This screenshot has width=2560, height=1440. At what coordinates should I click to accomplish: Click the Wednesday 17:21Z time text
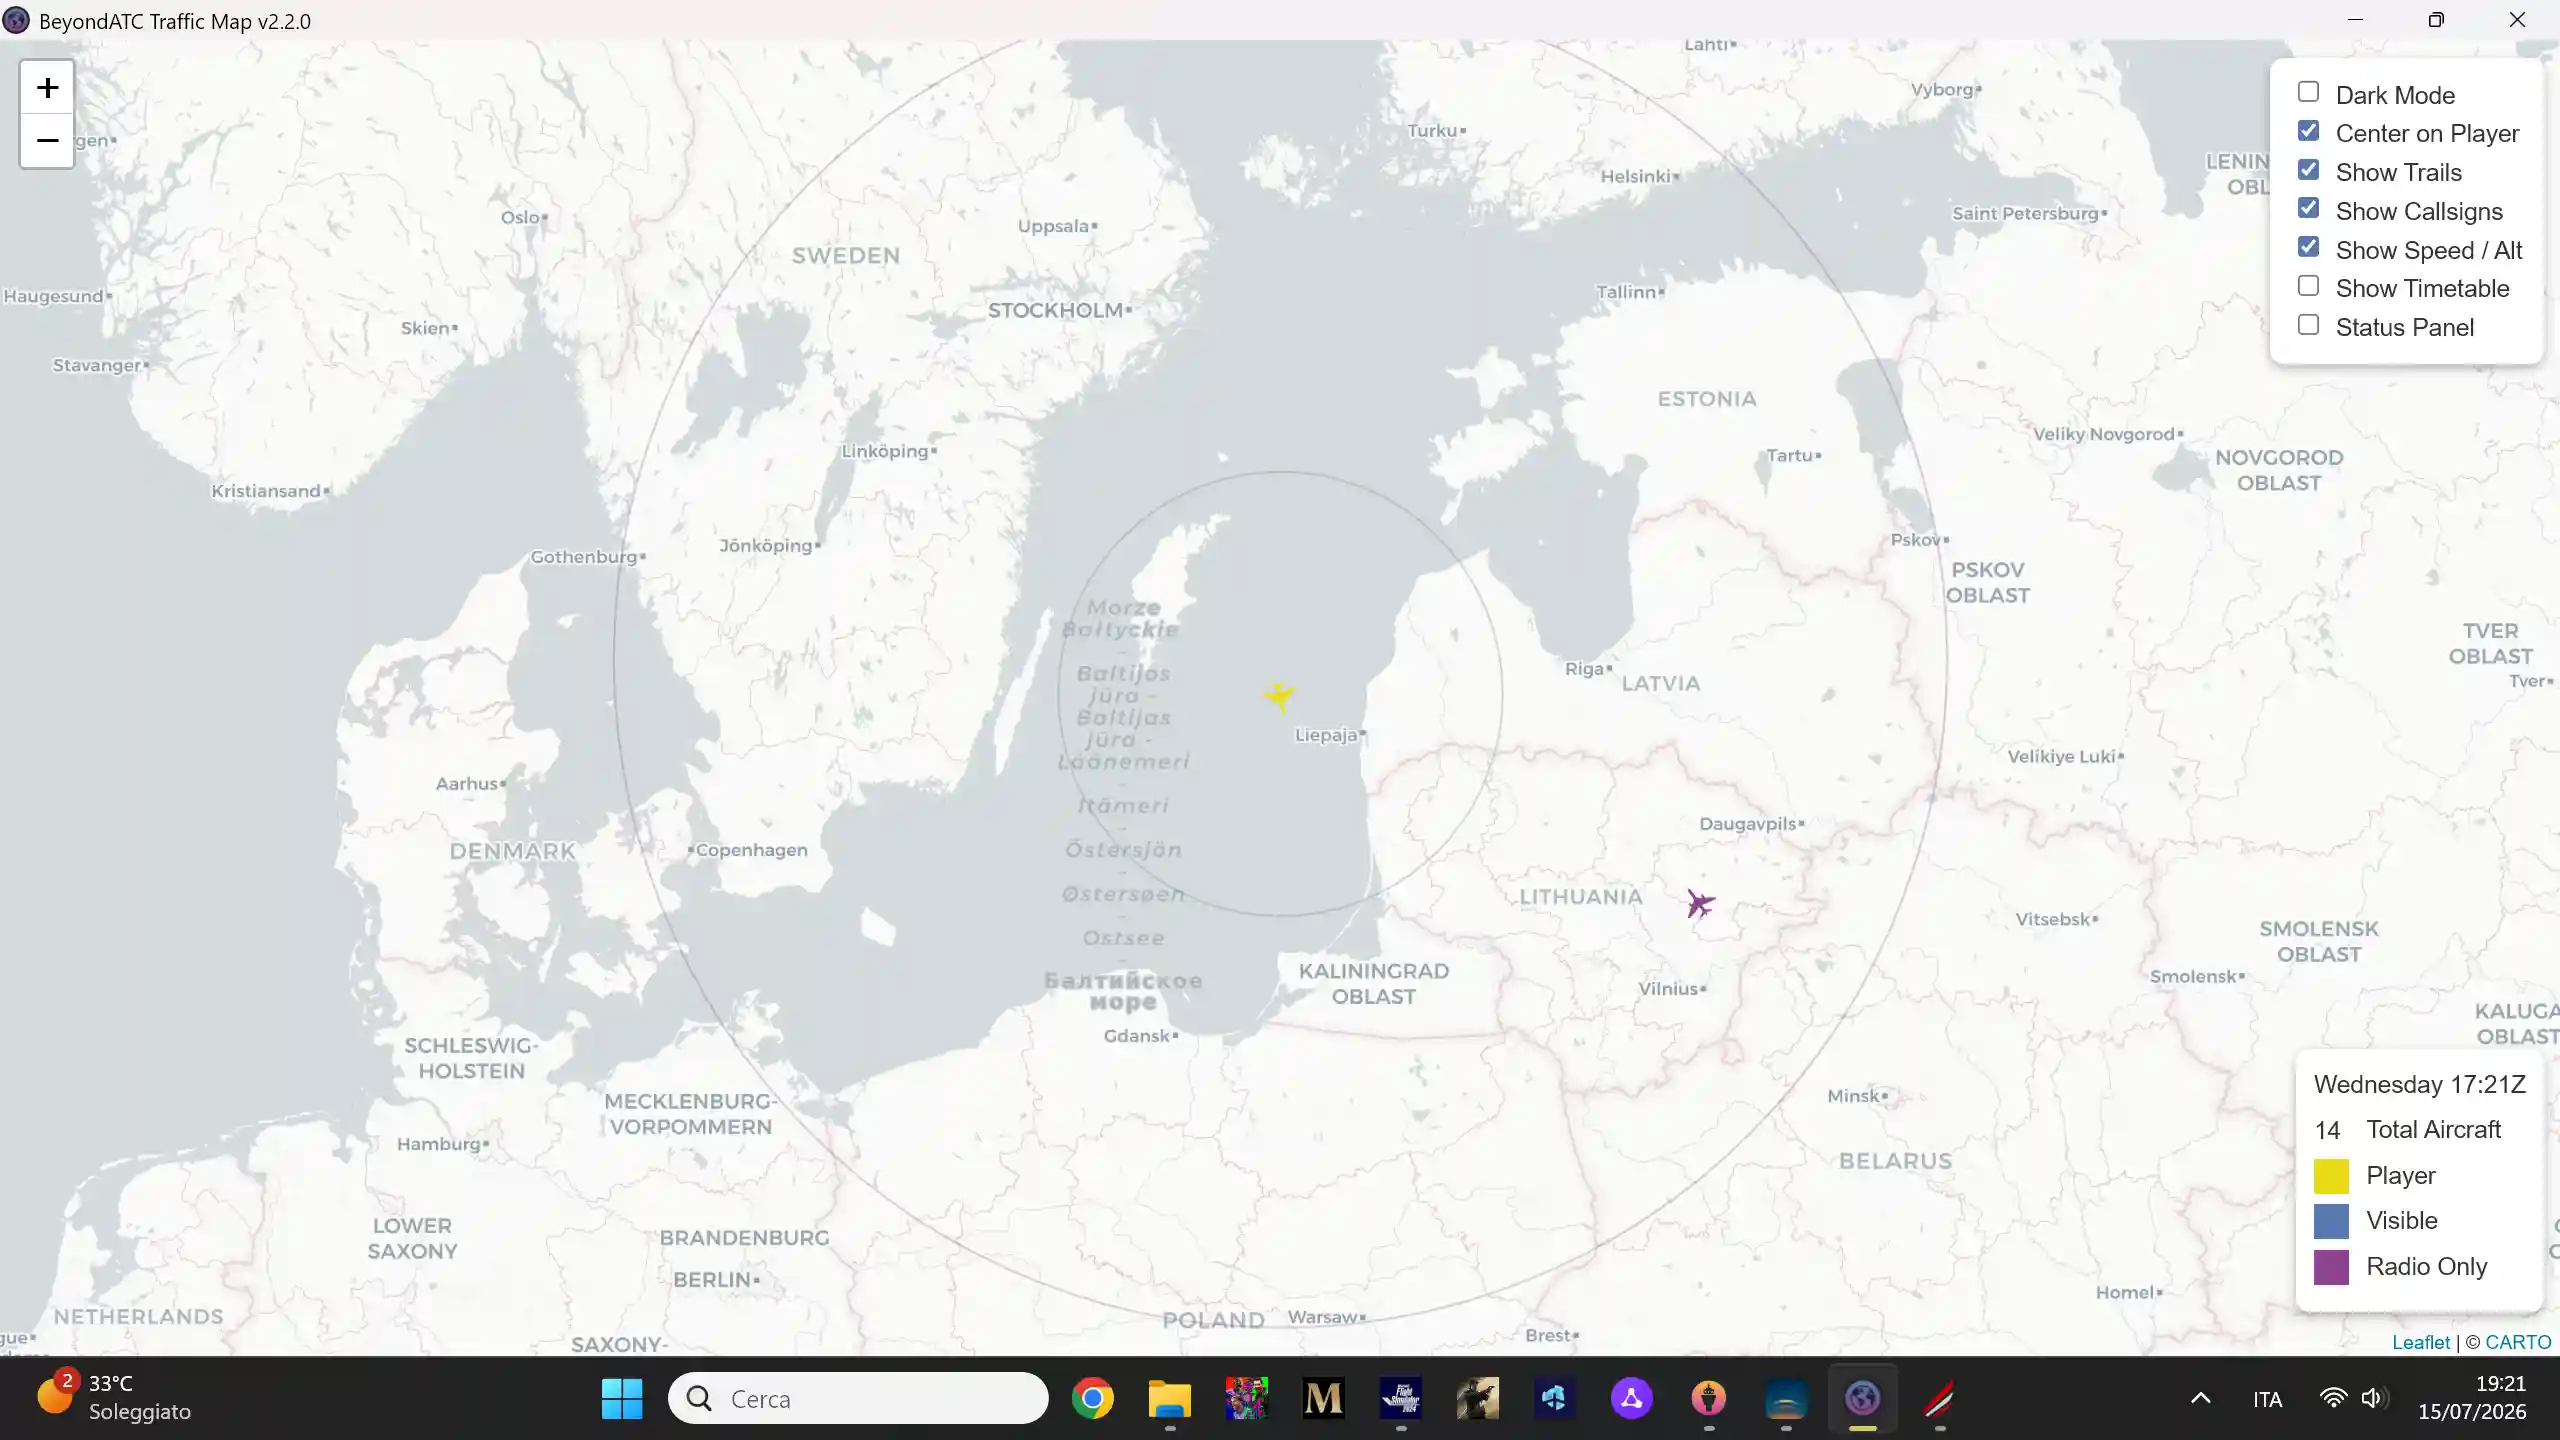tap(2420, 1085)
